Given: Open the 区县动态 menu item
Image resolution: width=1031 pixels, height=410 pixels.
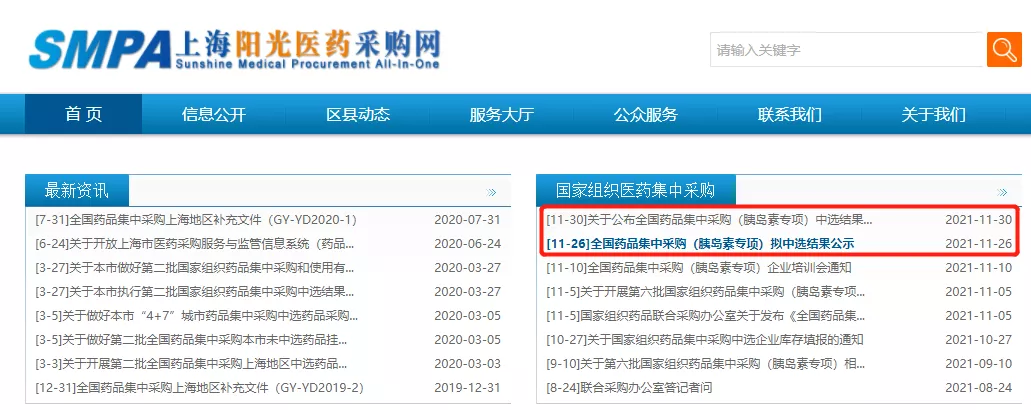Looking at the screenshot, I should pos(358,114).
